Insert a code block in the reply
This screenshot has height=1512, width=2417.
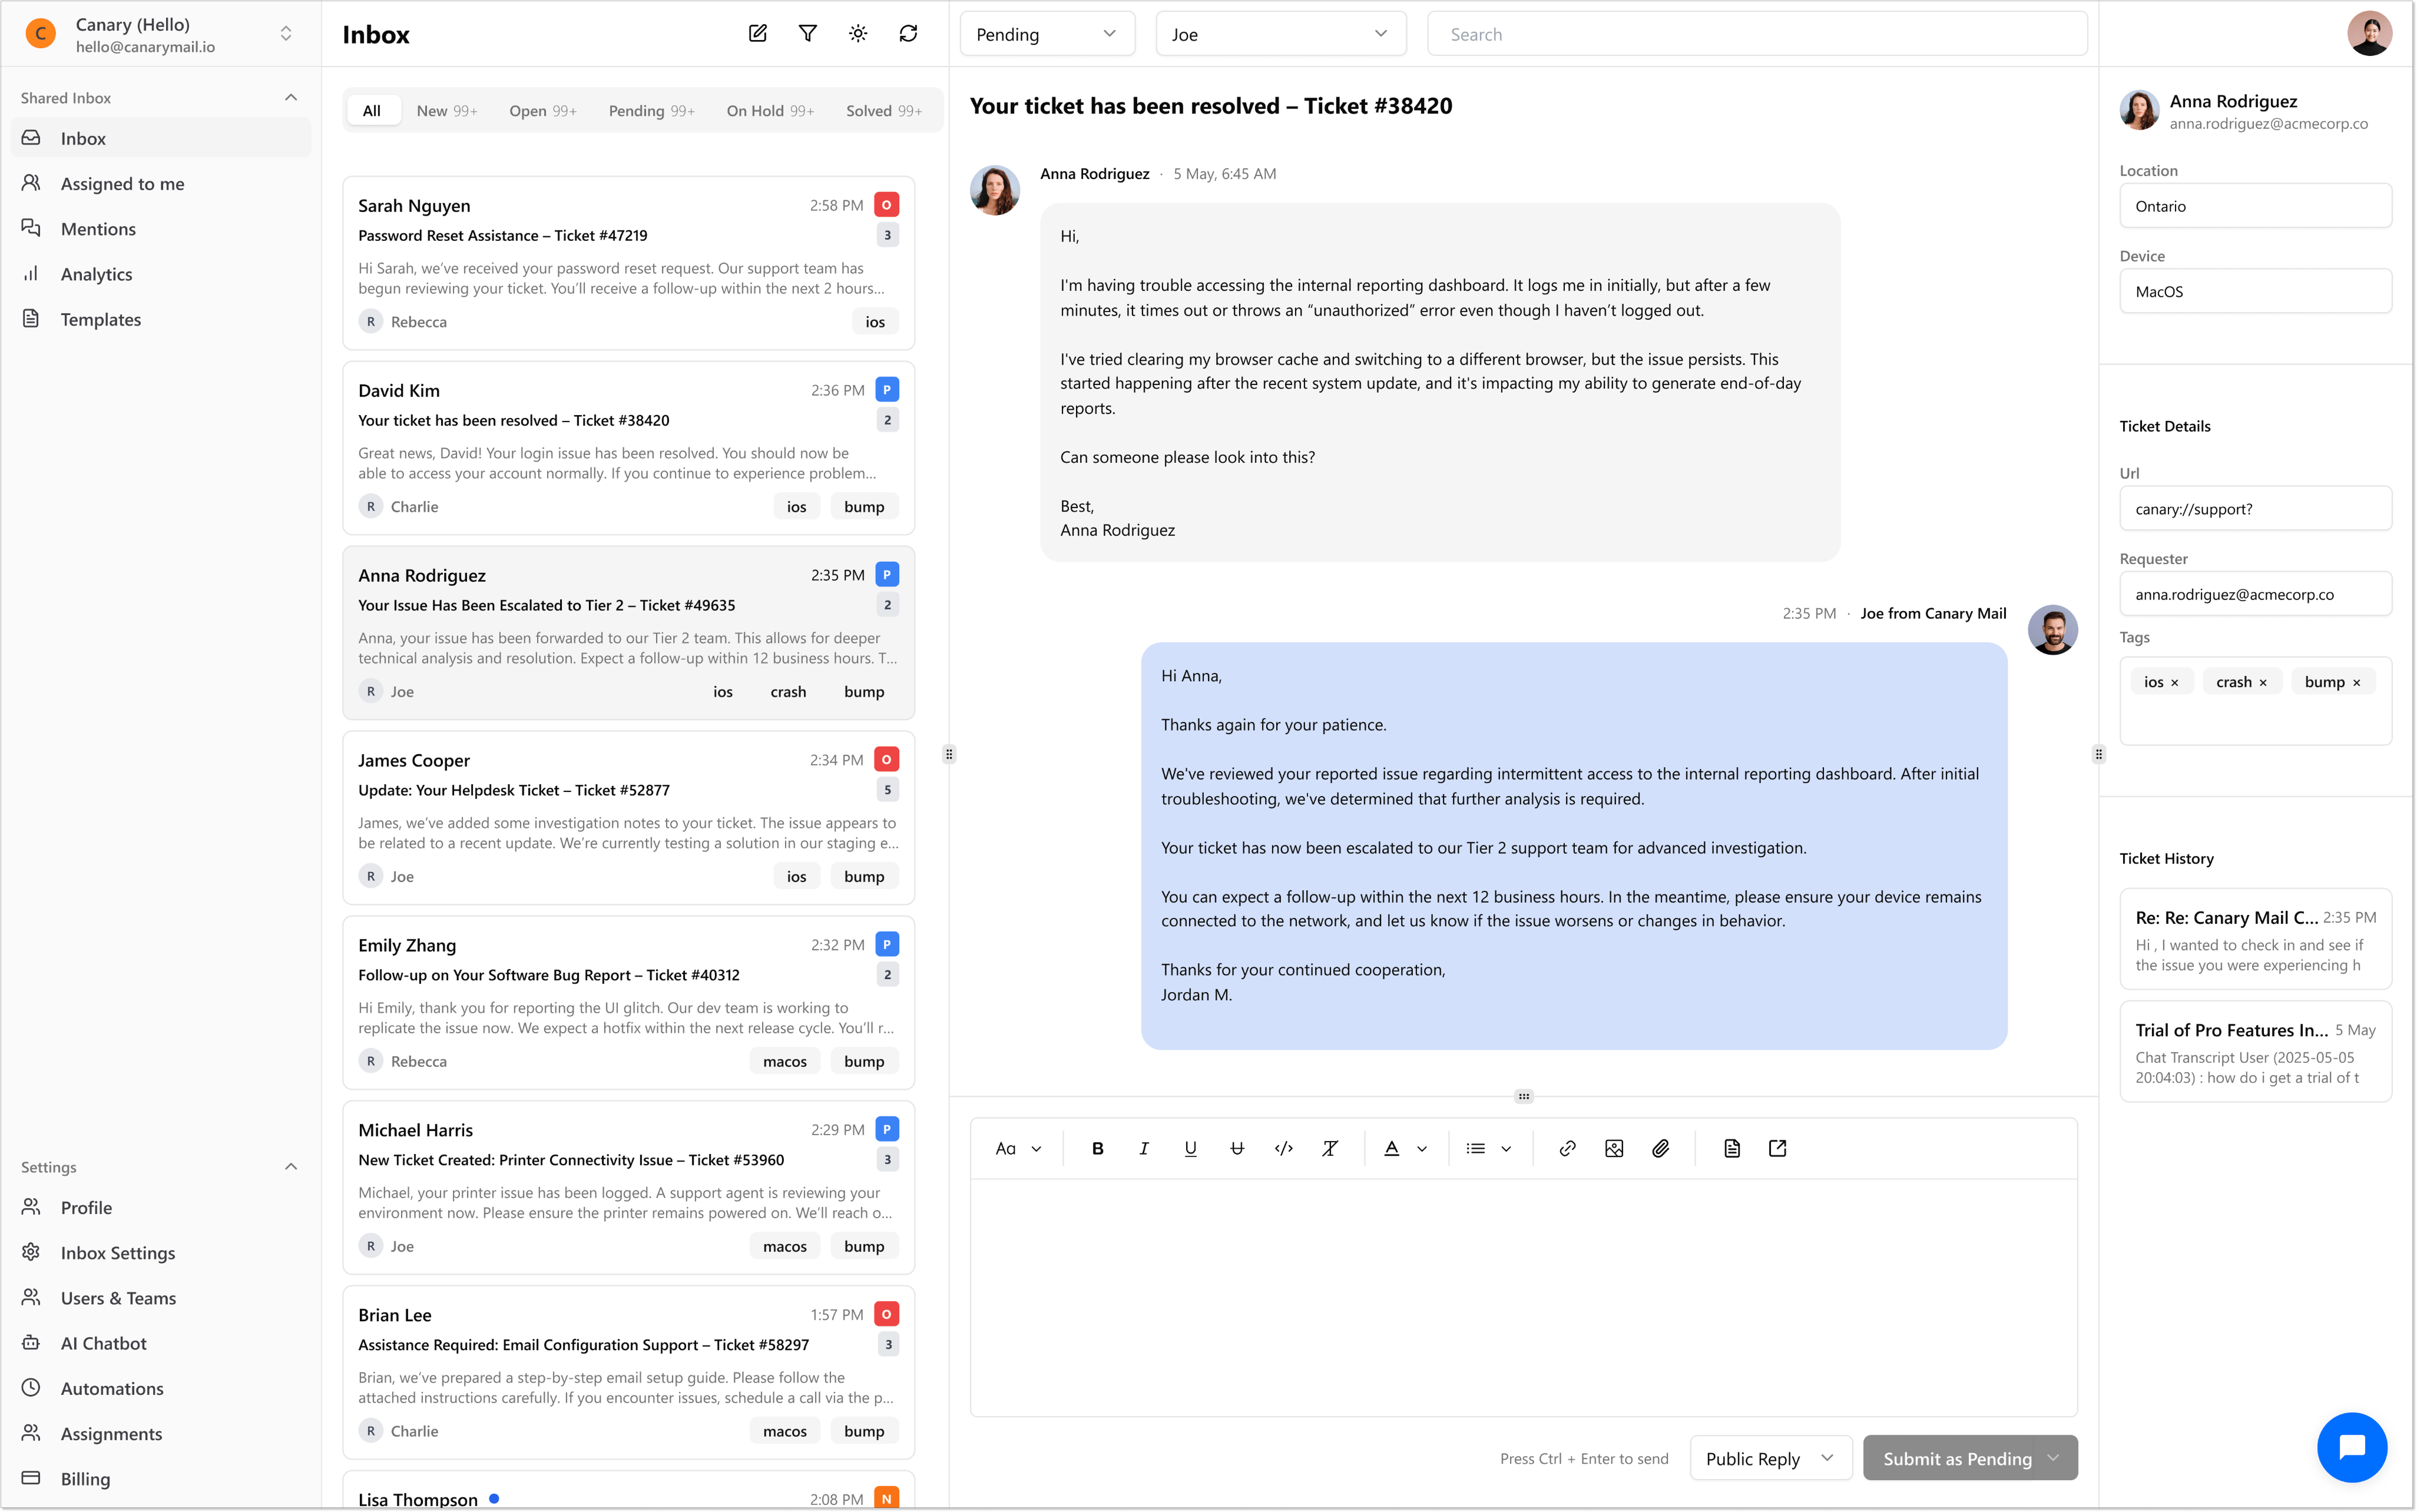click(x=1283, y=1148)
